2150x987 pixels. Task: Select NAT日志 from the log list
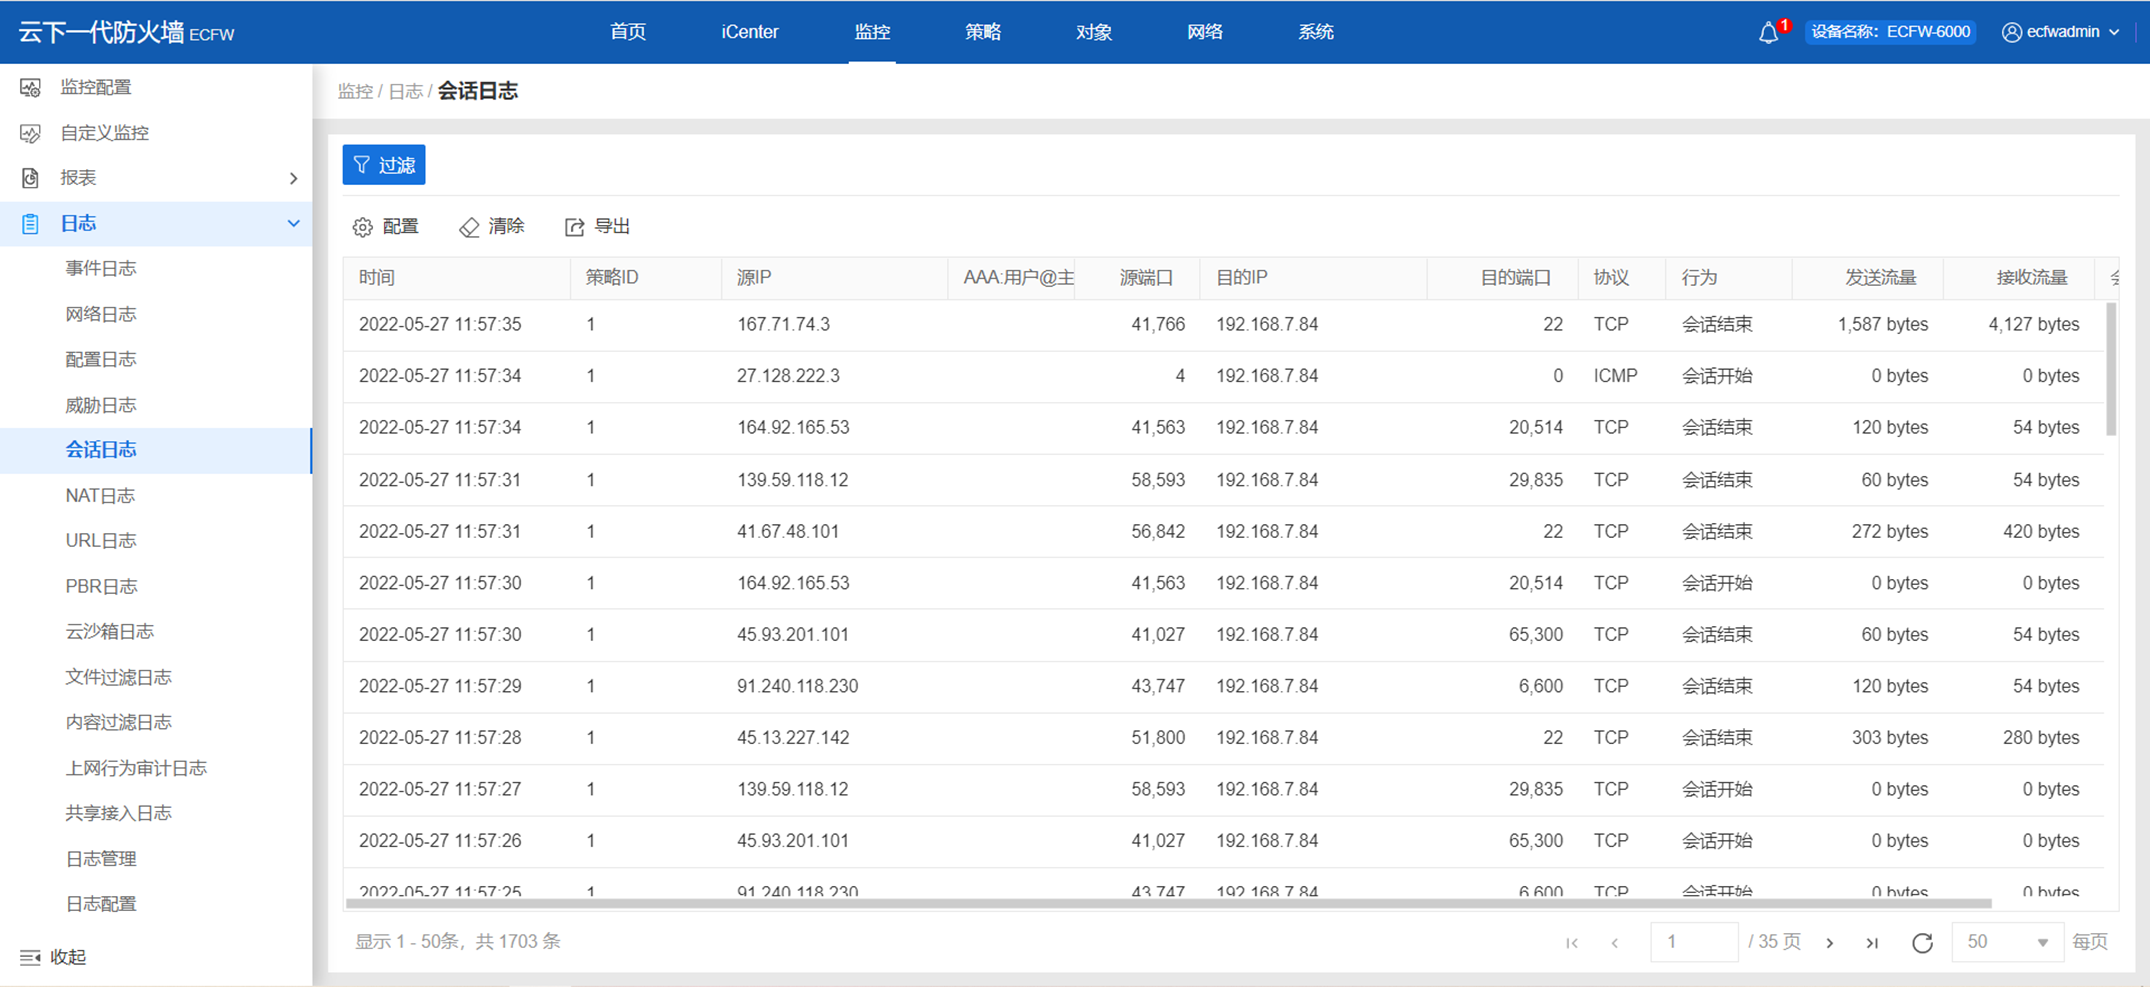point(100,495)
